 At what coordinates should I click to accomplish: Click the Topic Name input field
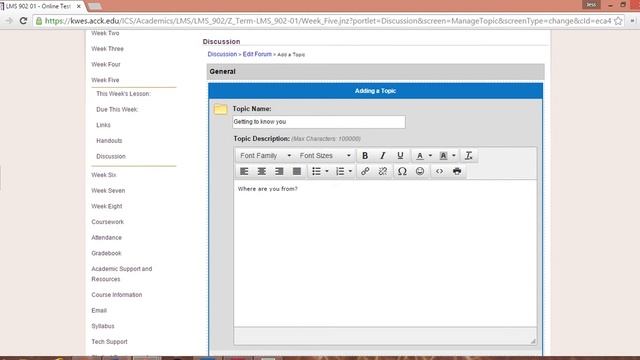click(319, 122)
